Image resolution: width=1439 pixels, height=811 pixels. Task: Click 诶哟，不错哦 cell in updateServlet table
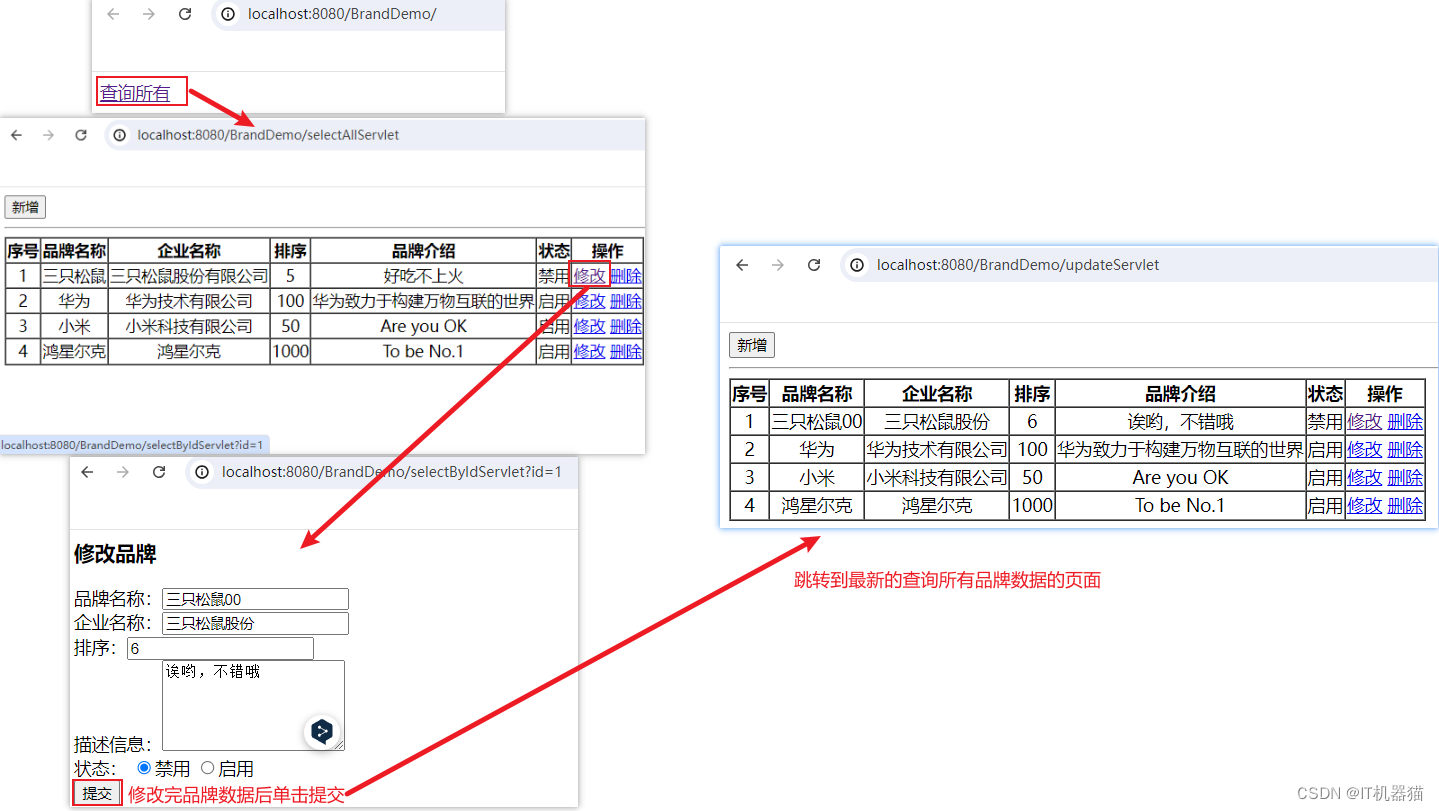pos(1180,422)
